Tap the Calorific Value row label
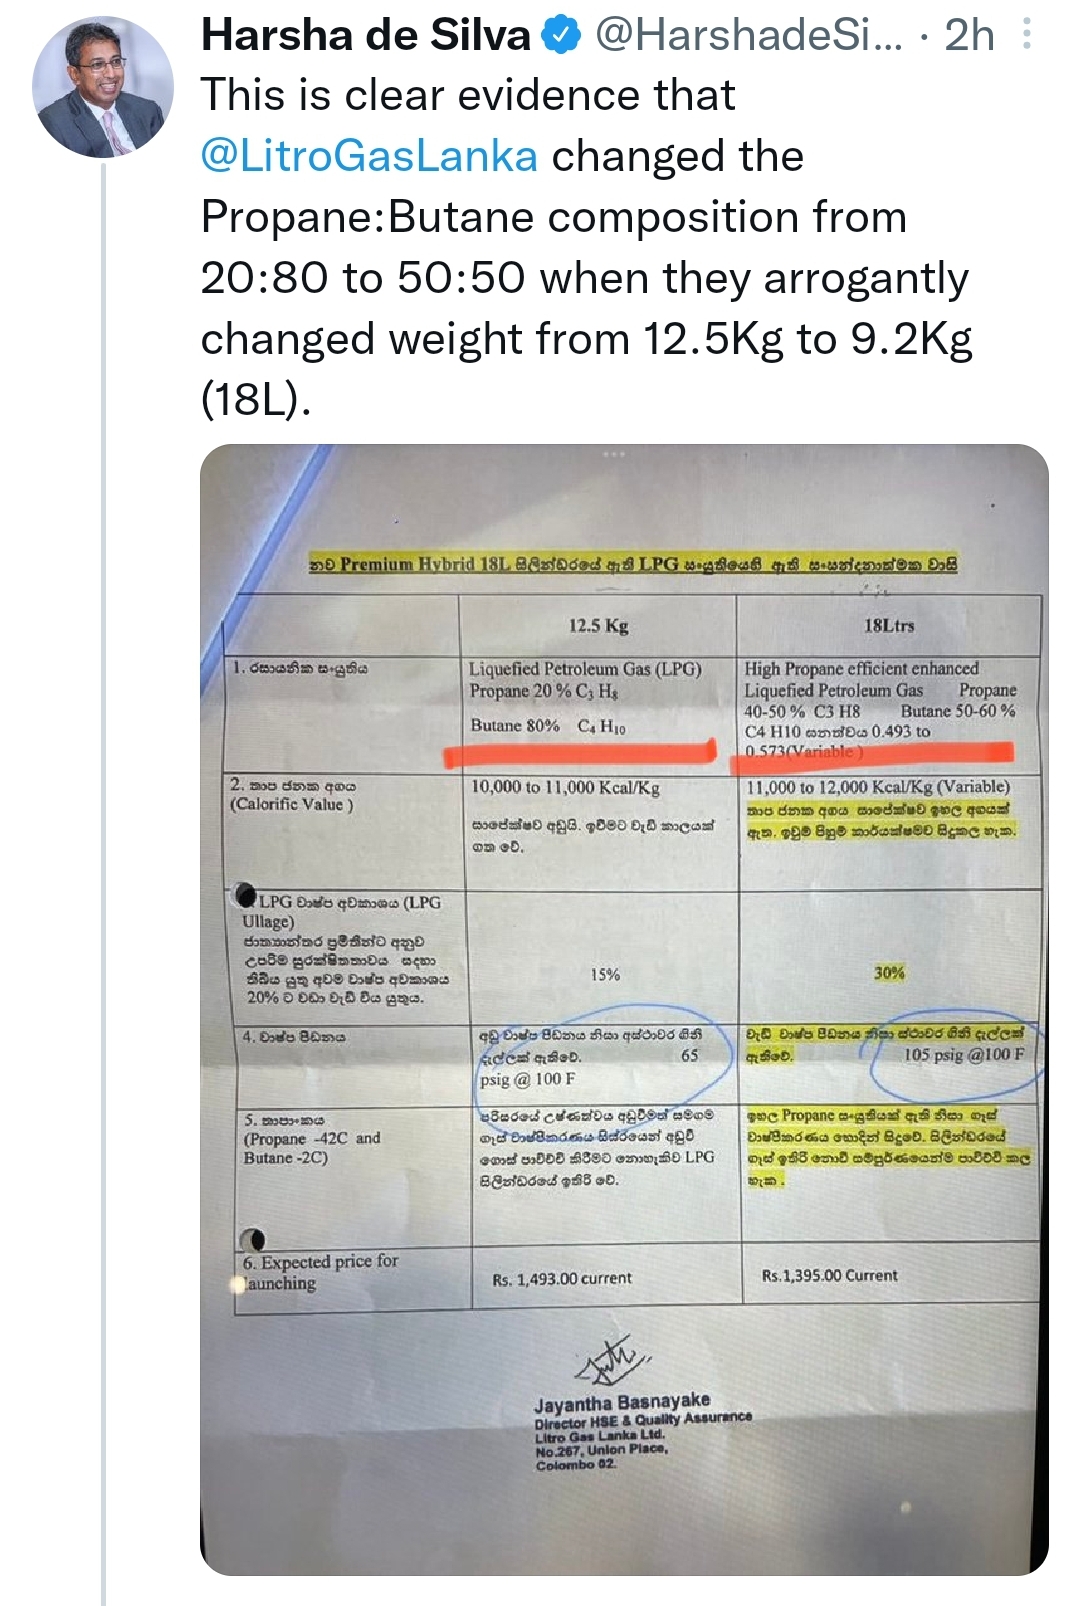The image size is (1080, 1606). [293, 795]
